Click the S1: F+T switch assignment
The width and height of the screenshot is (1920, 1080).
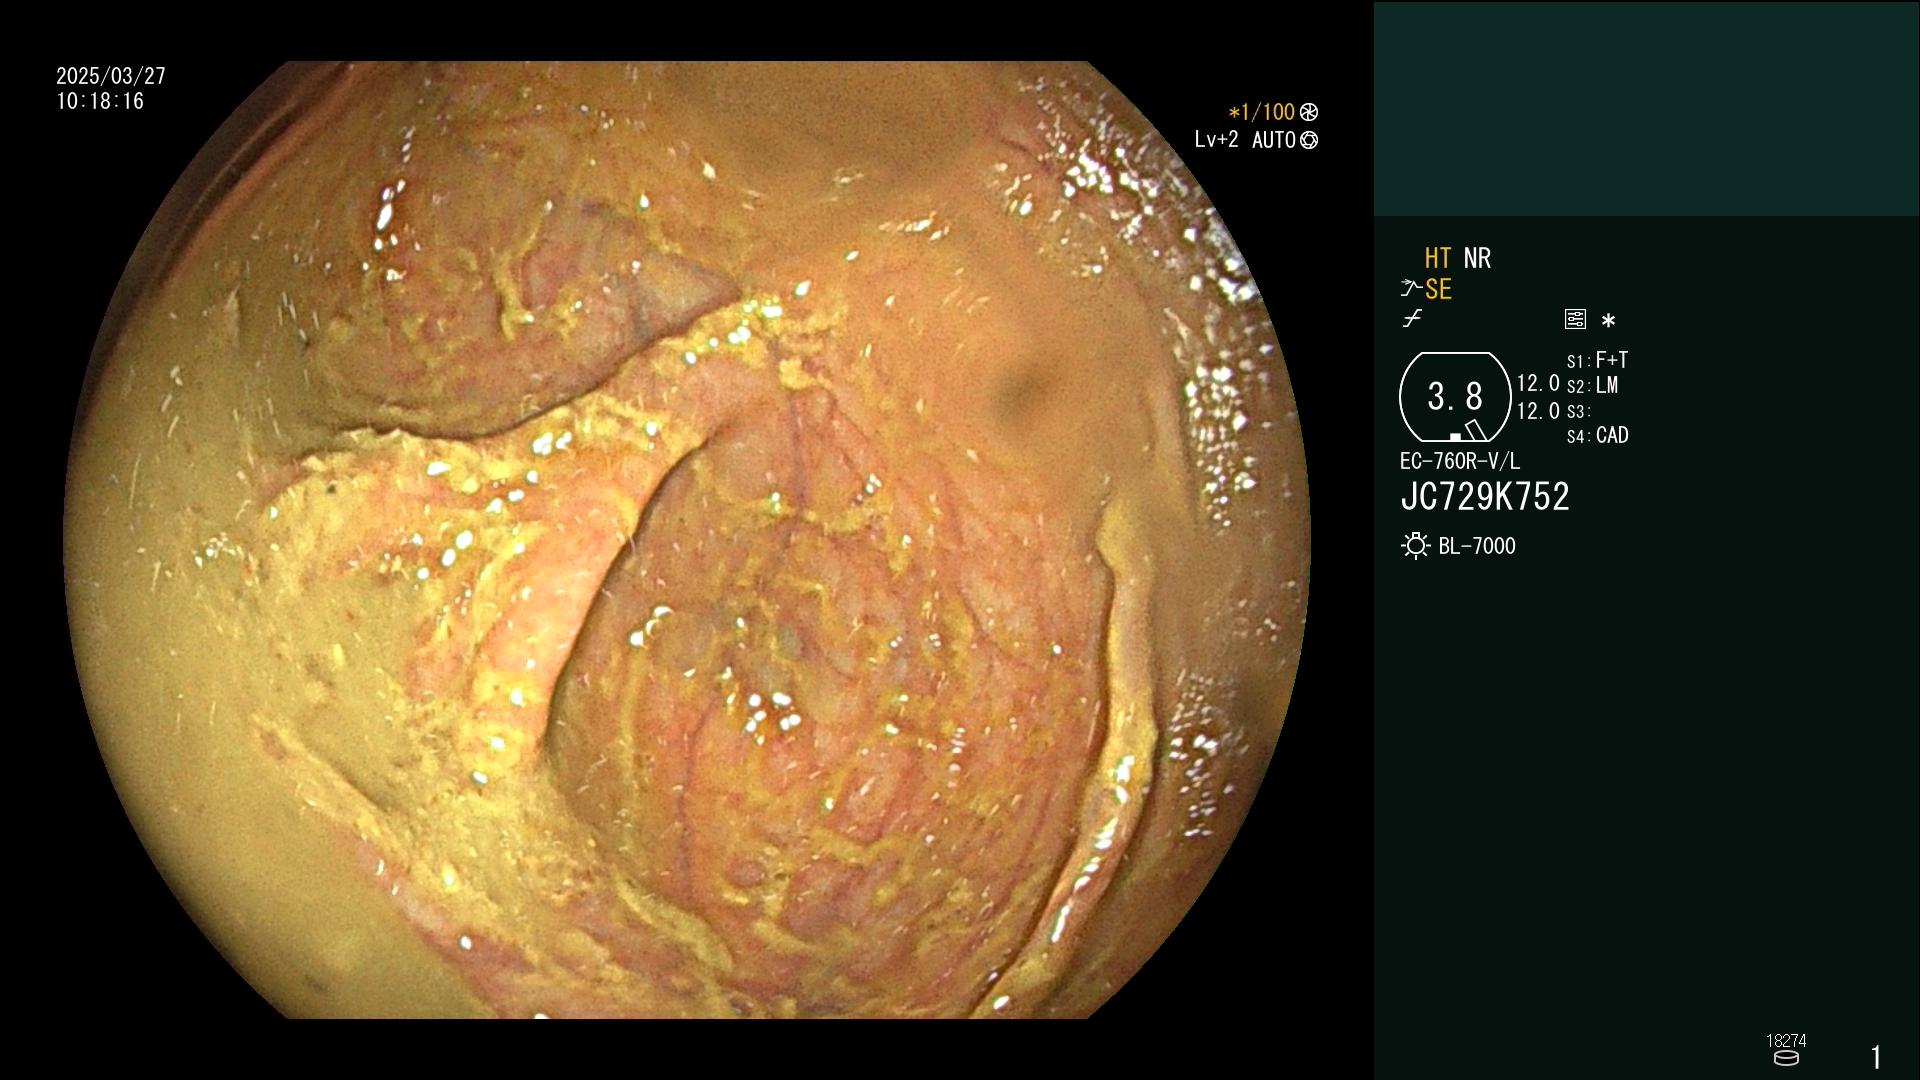coord(1597,360)
